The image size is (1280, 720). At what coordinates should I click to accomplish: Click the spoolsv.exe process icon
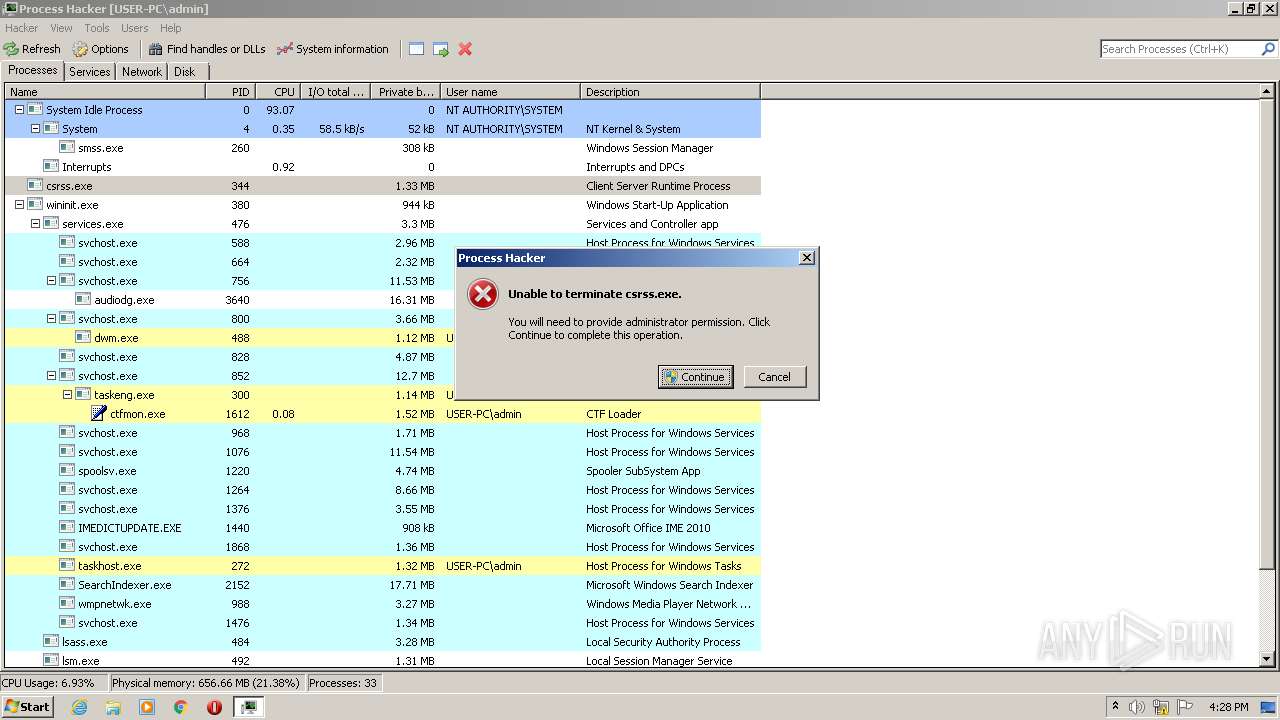[x=67, y=471]
